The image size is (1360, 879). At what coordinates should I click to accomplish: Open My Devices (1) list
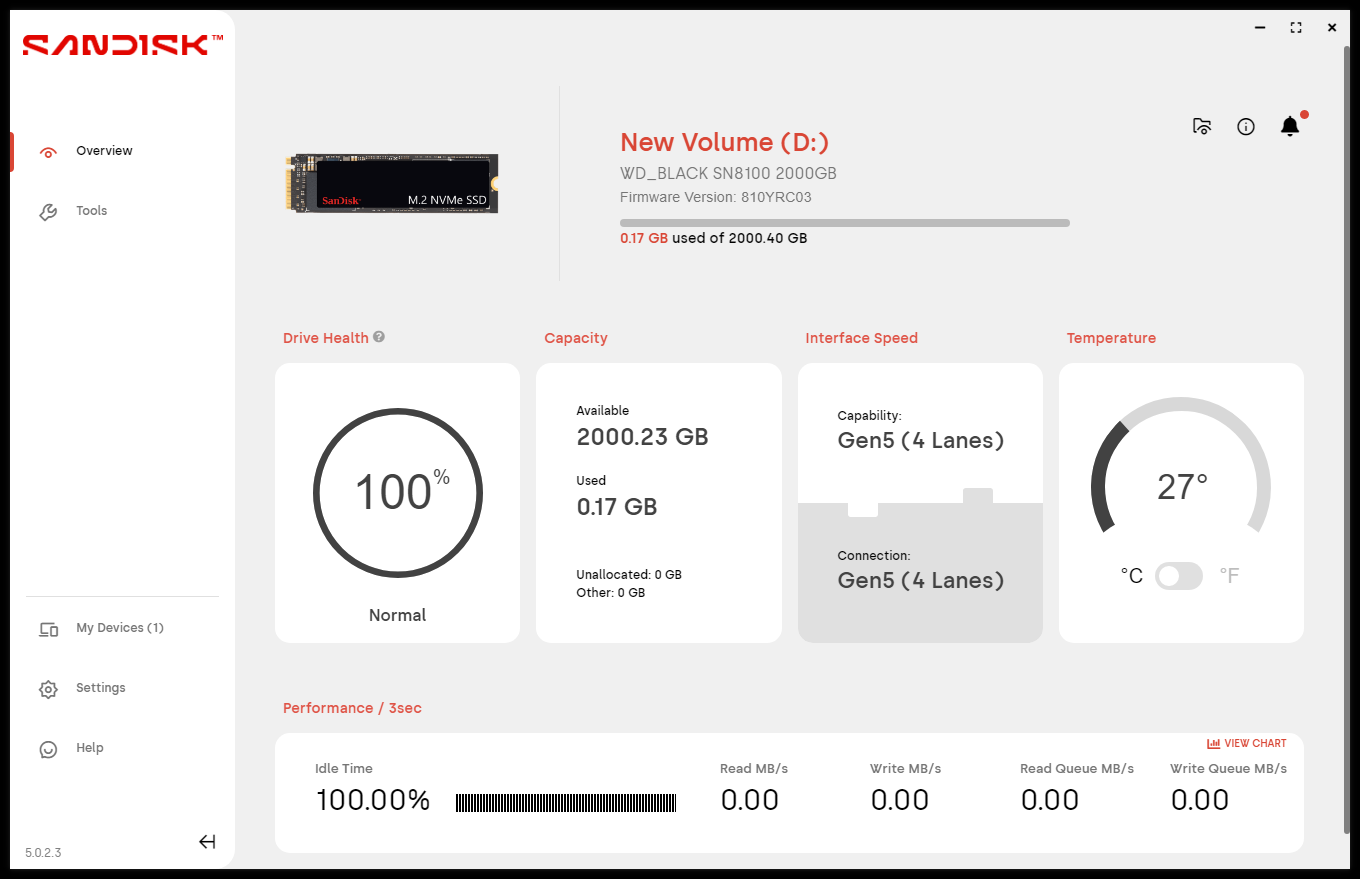pyautogui.click(x=119, y=628)
